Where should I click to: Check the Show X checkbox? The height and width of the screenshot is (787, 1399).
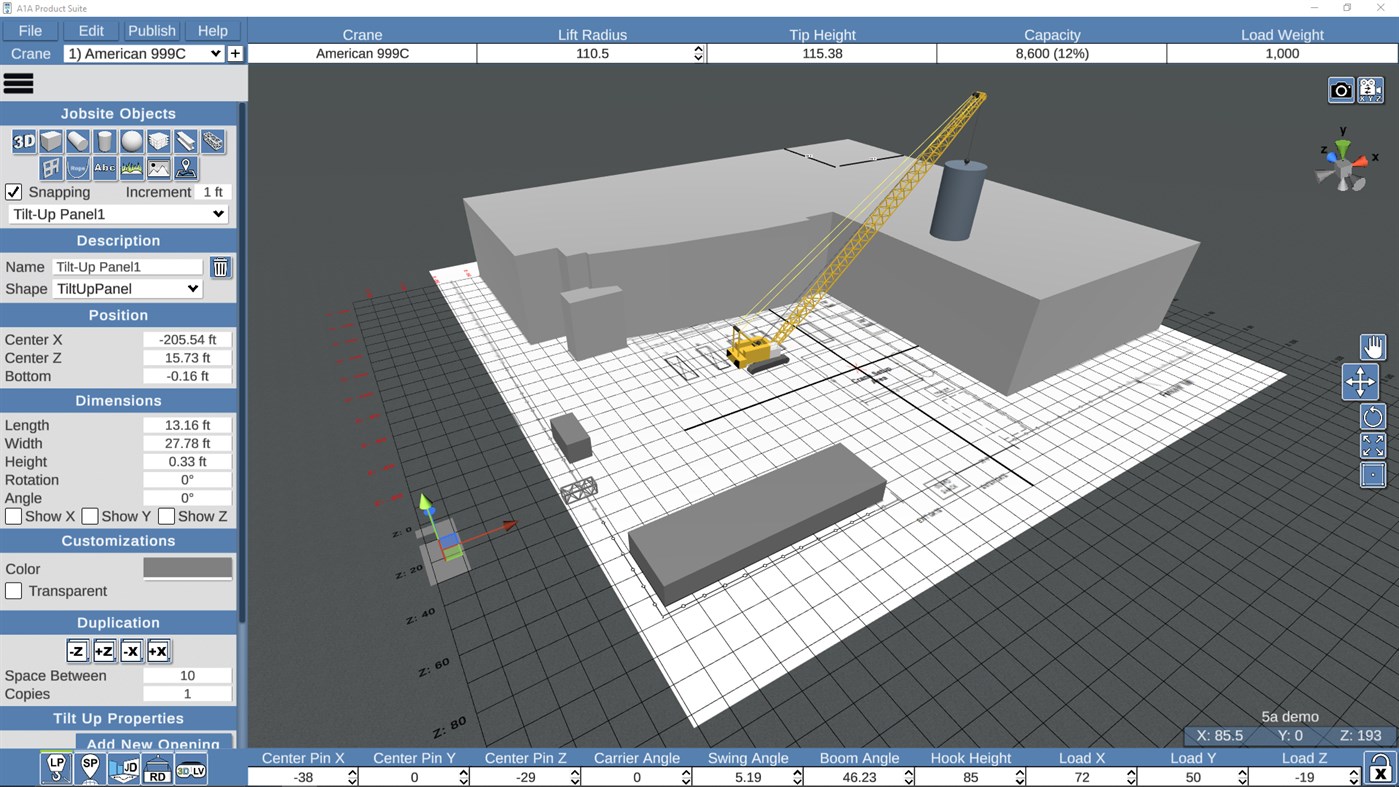coord(14,516)
